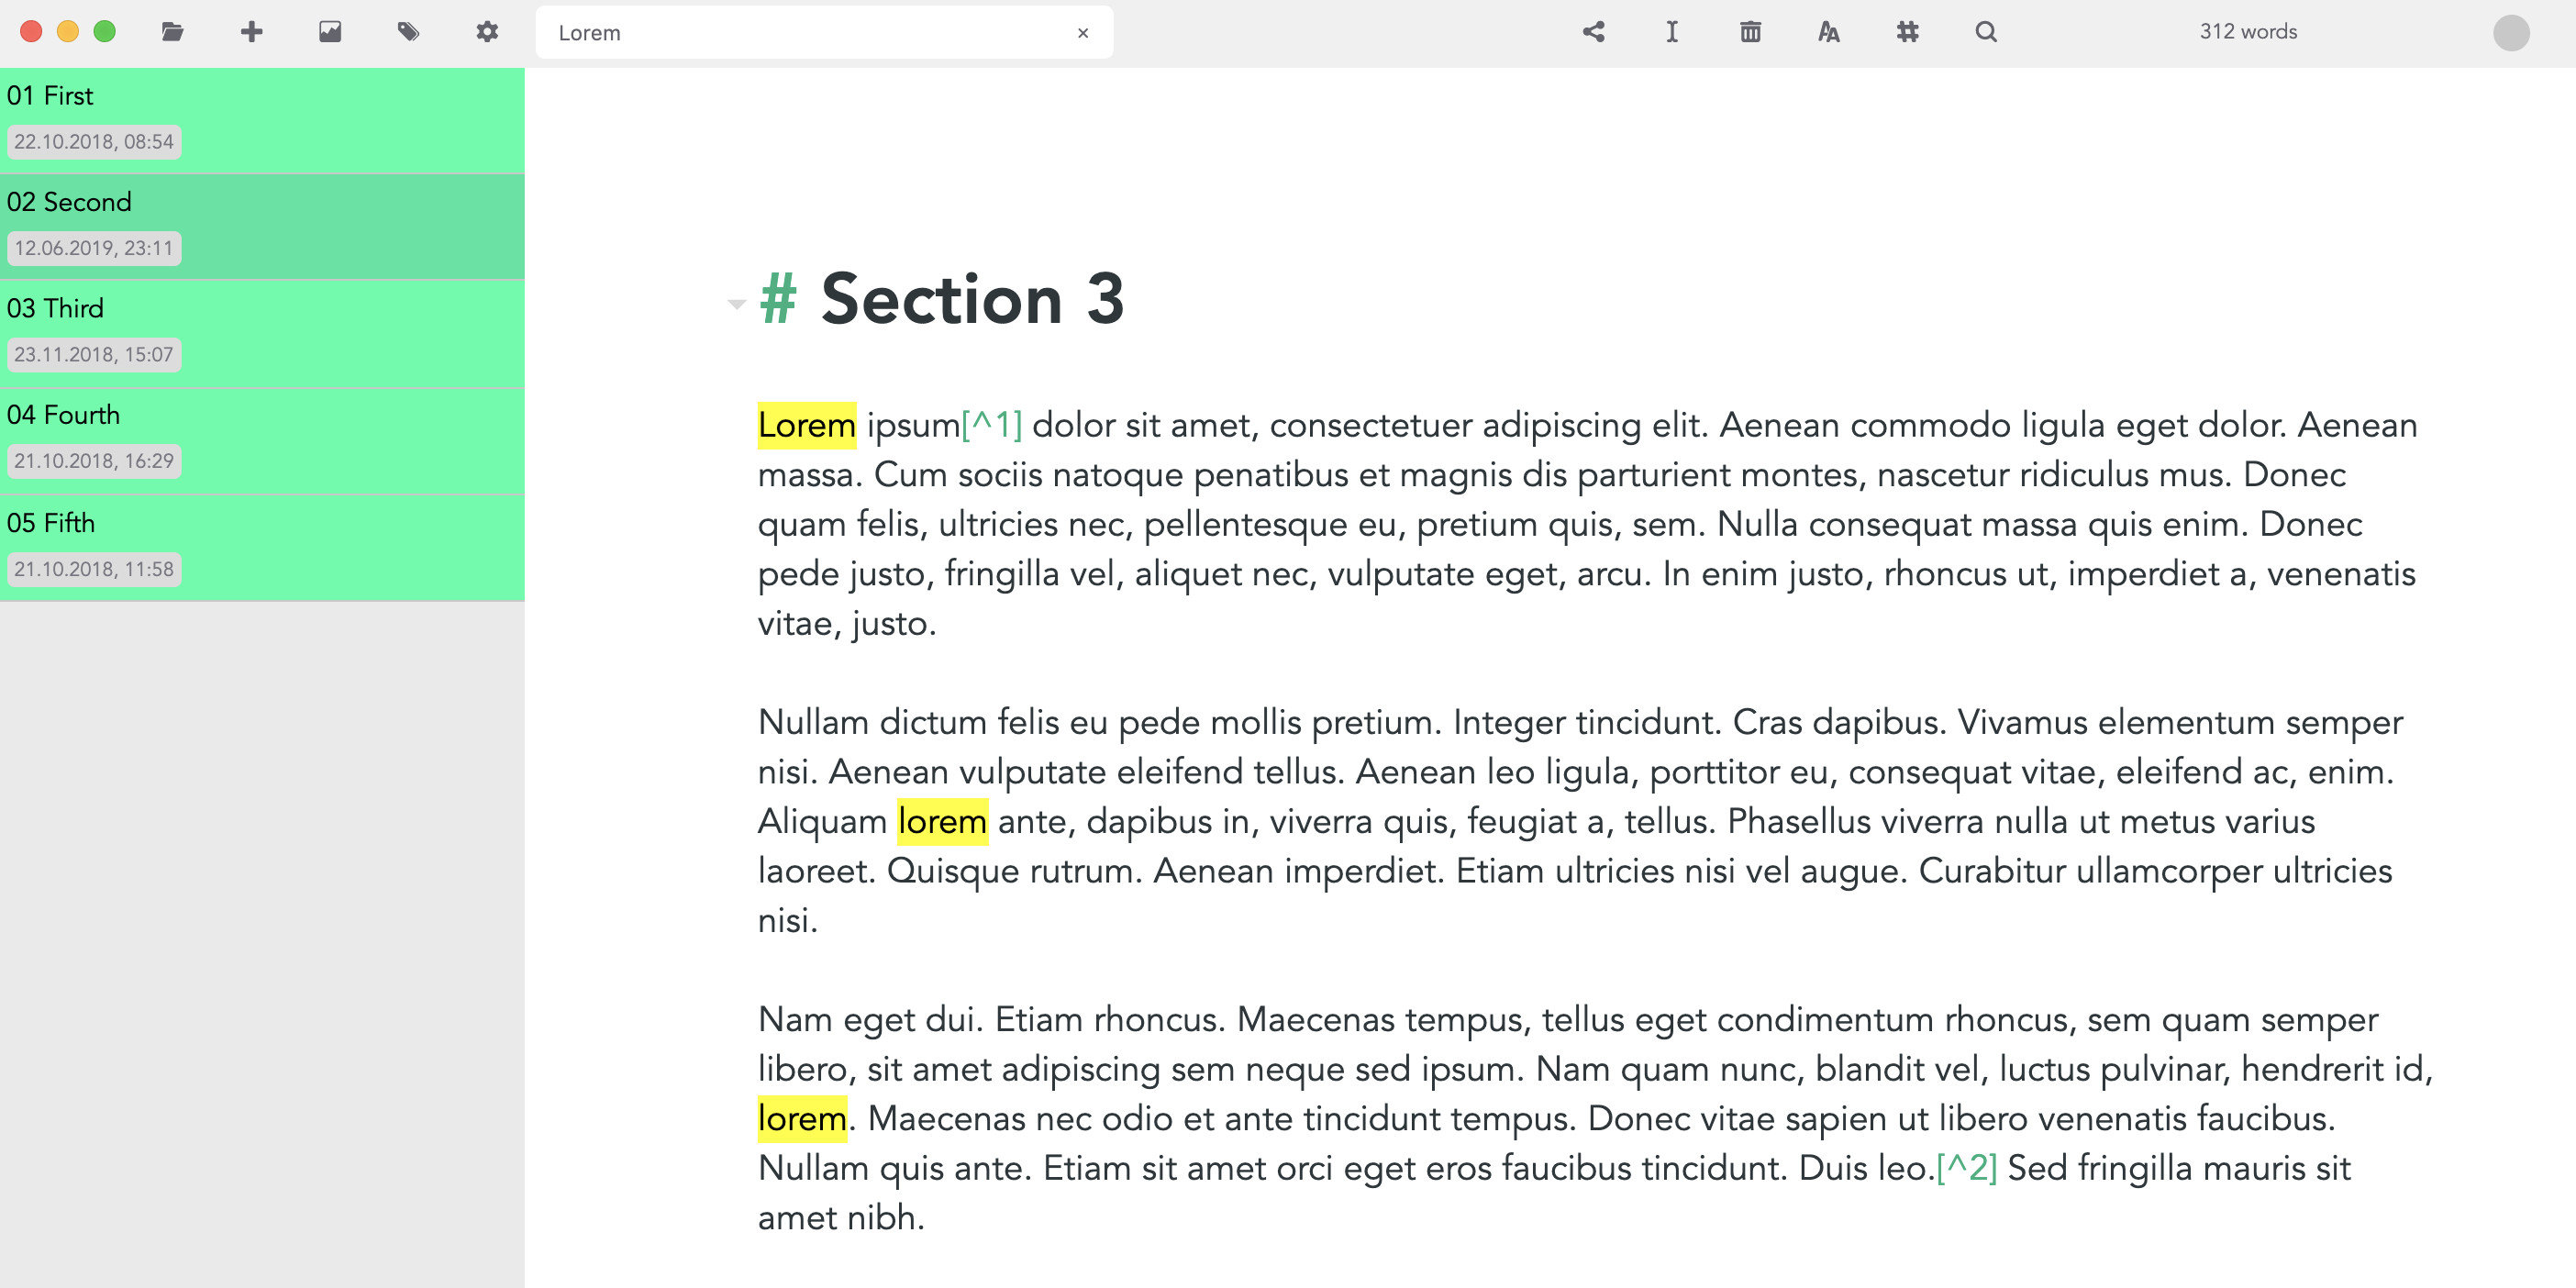Clear the Lorem search field
Image resolution: width=2576 pixels, height=1288 pixels.
point(1082,33)
